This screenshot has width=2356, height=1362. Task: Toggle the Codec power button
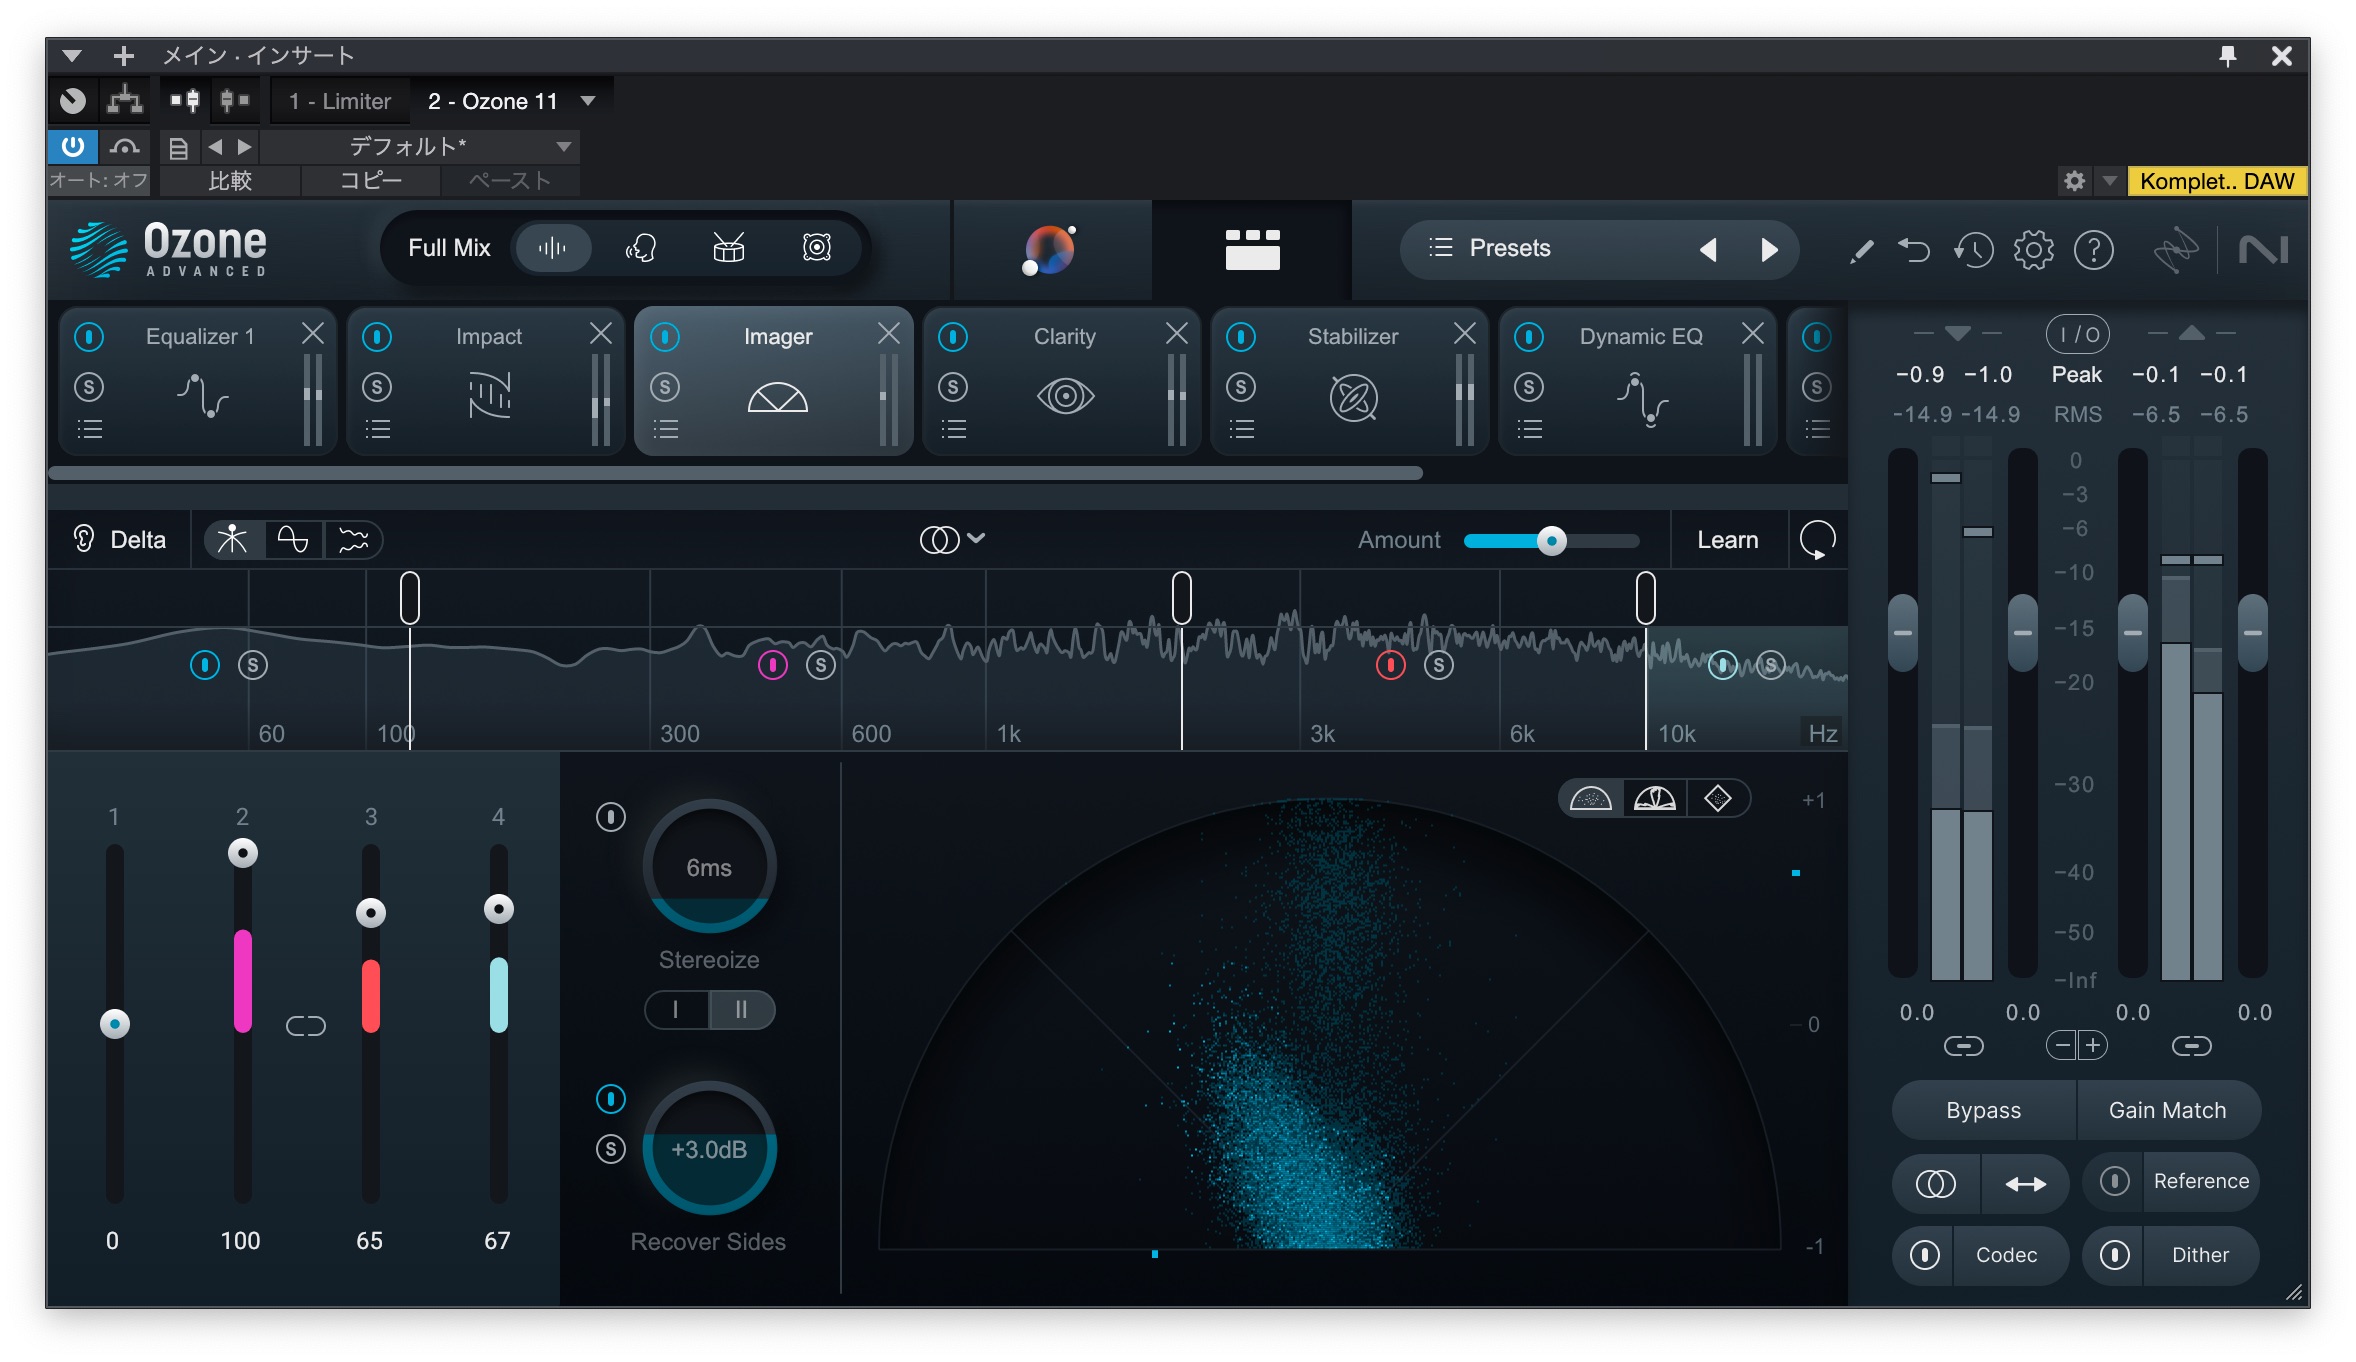(1924, 1255)
